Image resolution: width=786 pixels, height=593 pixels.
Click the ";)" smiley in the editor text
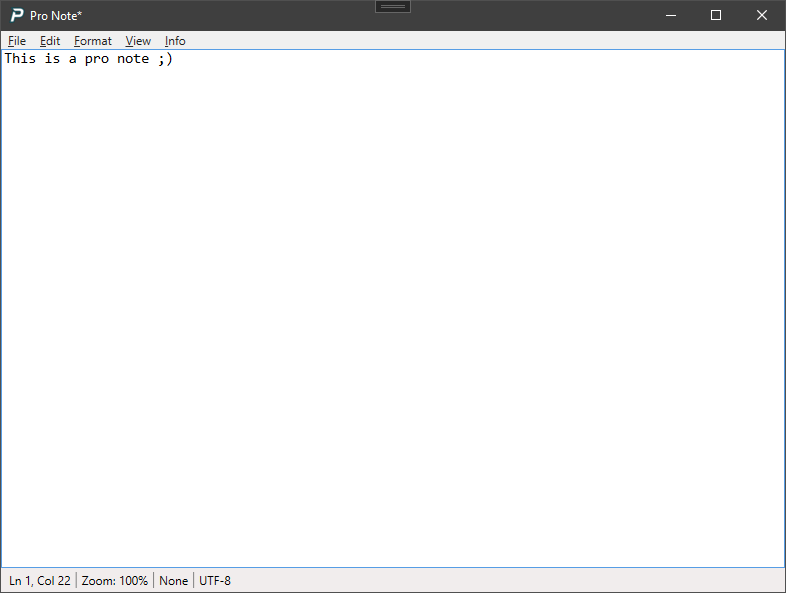(x=165, y=59)
